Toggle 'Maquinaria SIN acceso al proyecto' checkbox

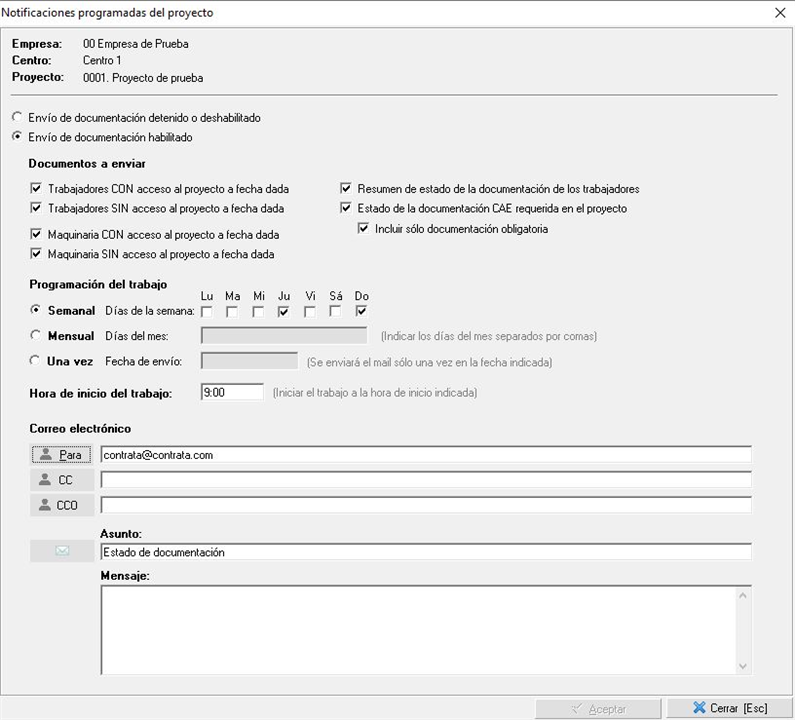(x=37, y=254)
